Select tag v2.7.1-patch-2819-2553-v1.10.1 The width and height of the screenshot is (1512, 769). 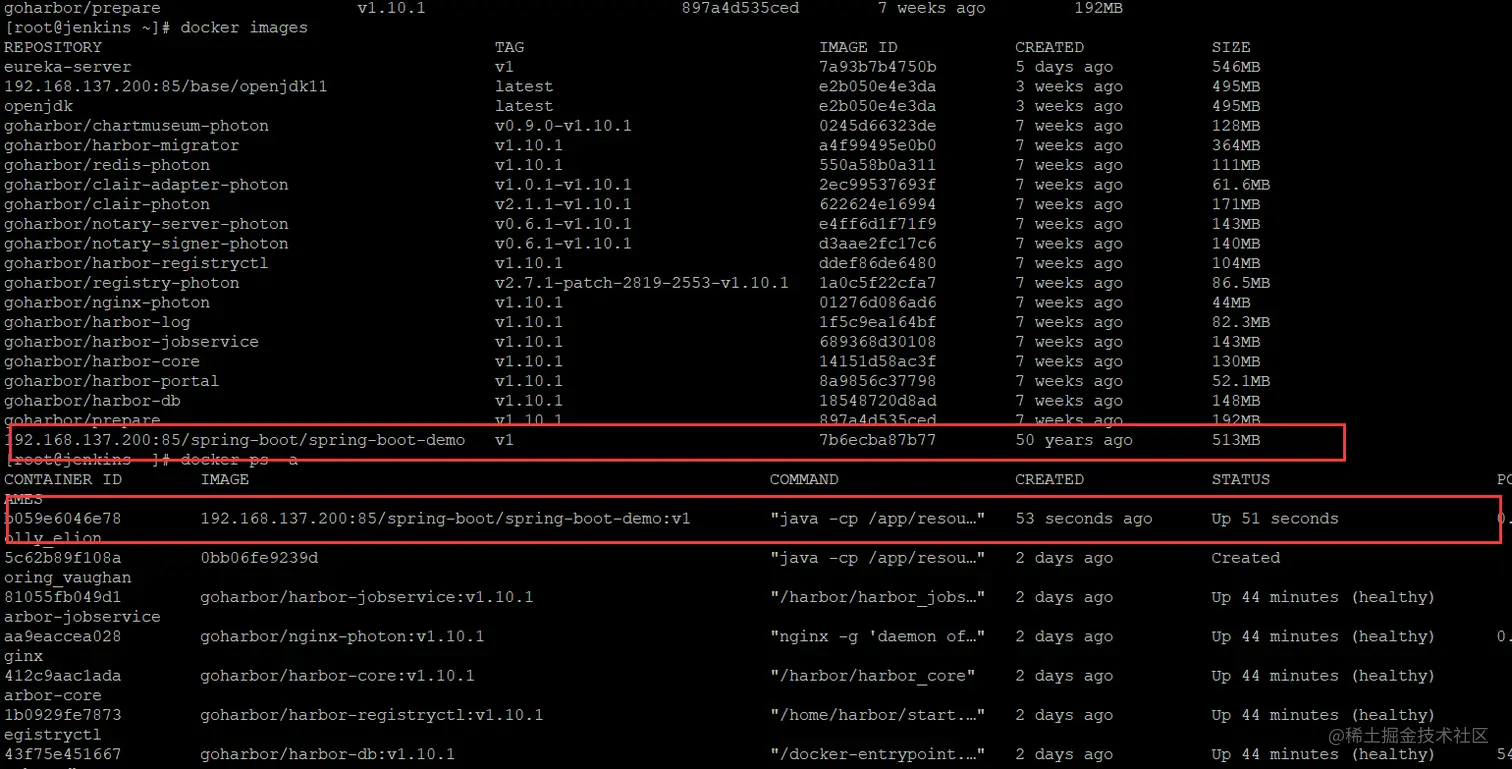pyautogui.click(x=642, y=283)
